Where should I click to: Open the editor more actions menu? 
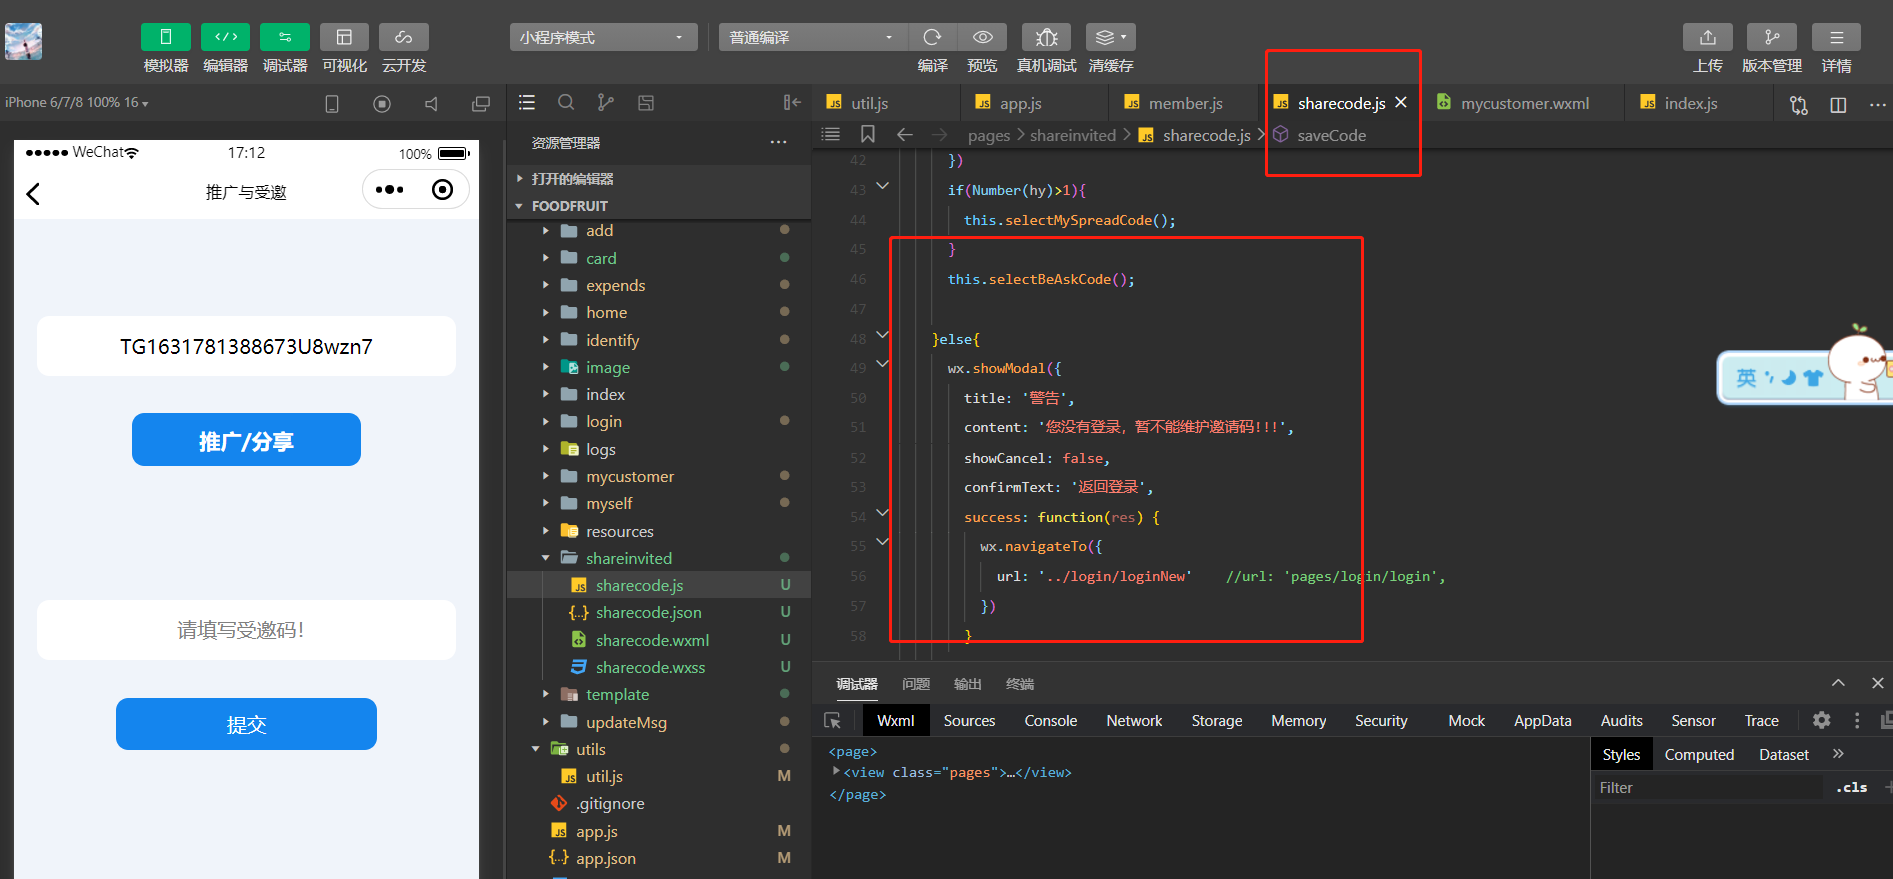pyautogui.click(x=1877, y=105)
